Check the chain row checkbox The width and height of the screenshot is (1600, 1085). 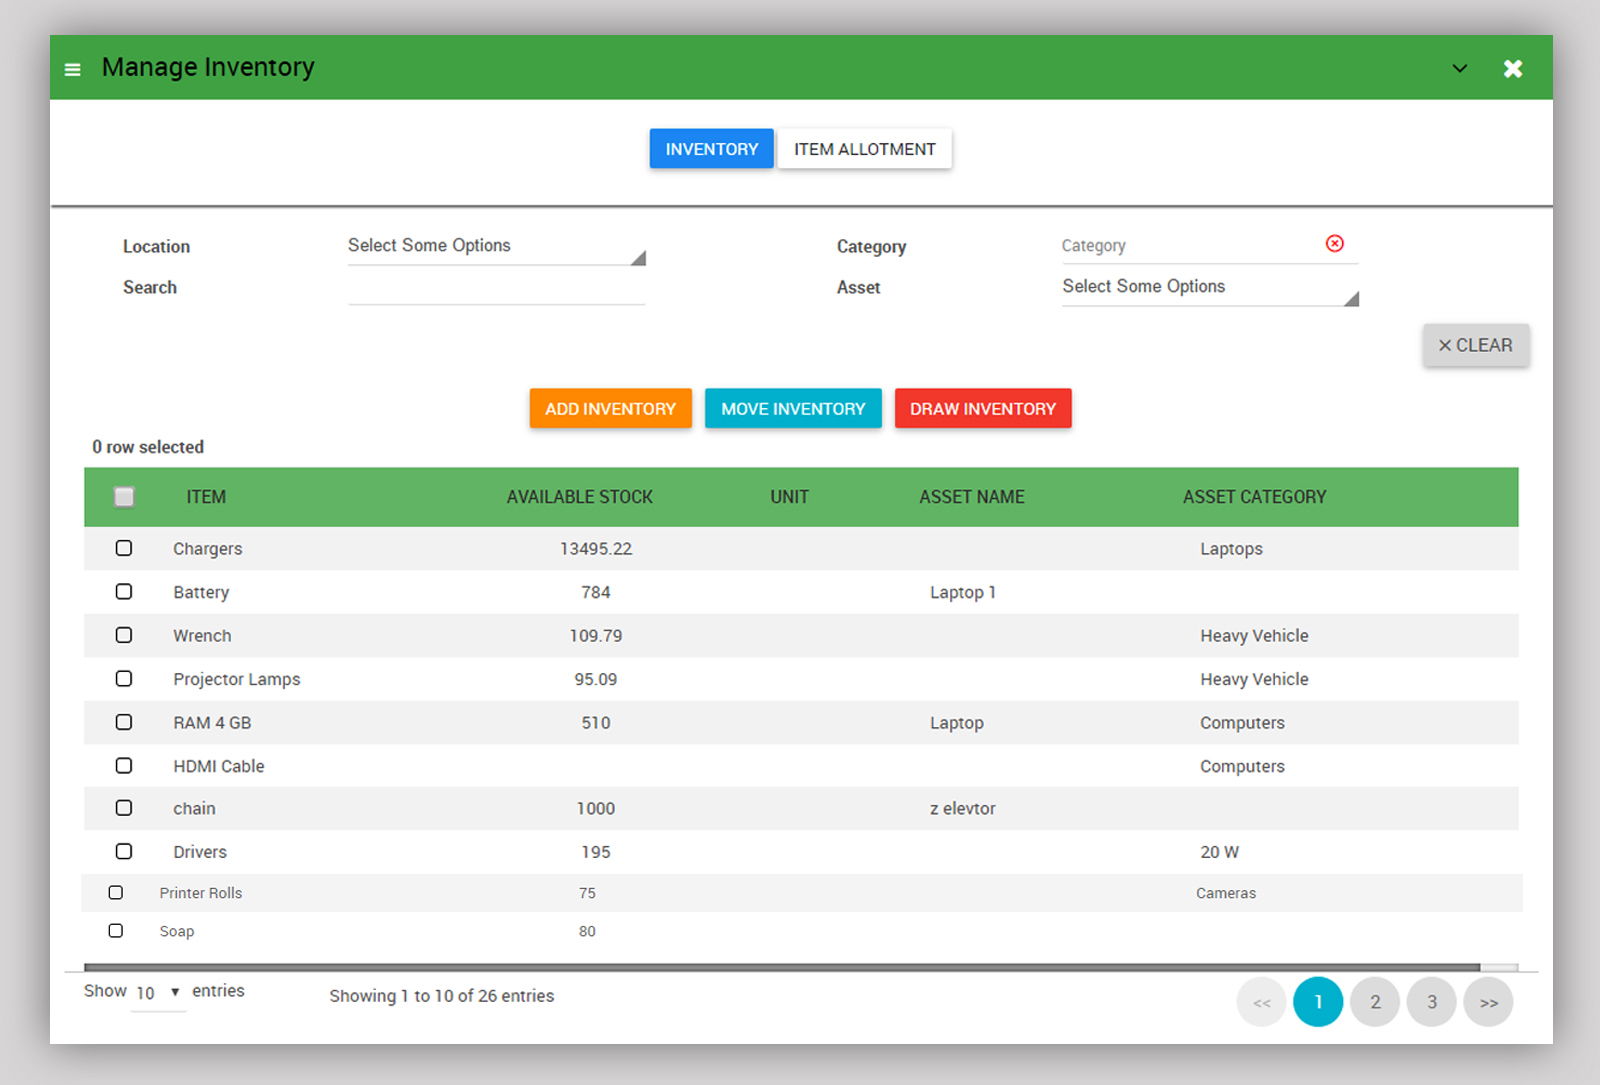click(124, 807)
